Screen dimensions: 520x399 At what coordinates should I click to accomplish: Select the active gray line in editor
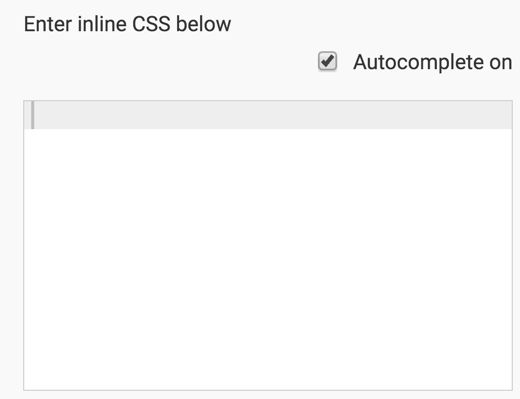268,115
